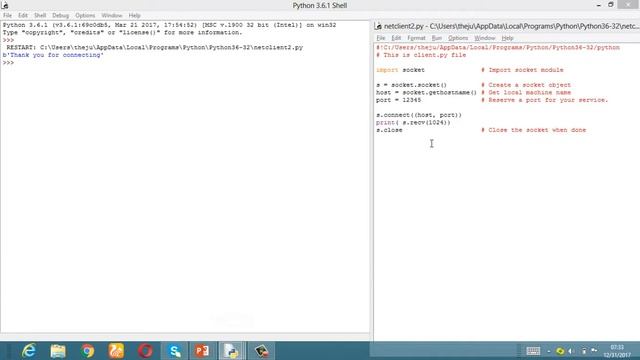The width and height of the screenshot is (640, 360).
Task: Click the taskbar clock showing 12/31/2017
Action: click(x=617, y=351)
